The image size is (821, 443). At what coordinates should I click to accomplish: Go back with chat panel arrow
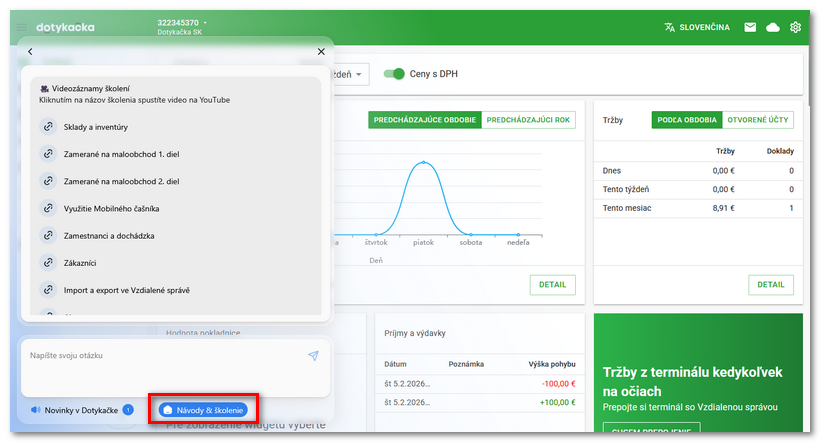click(x=30, y=51)
